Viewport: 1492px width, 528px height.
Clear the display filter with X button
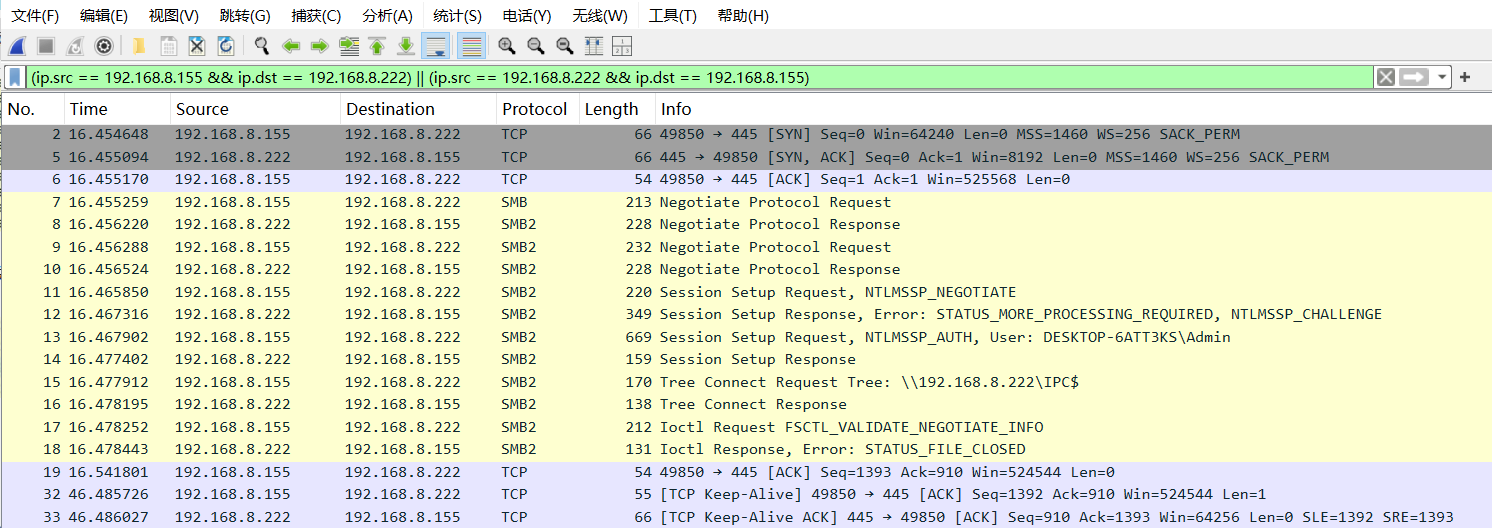point(1385,77)
